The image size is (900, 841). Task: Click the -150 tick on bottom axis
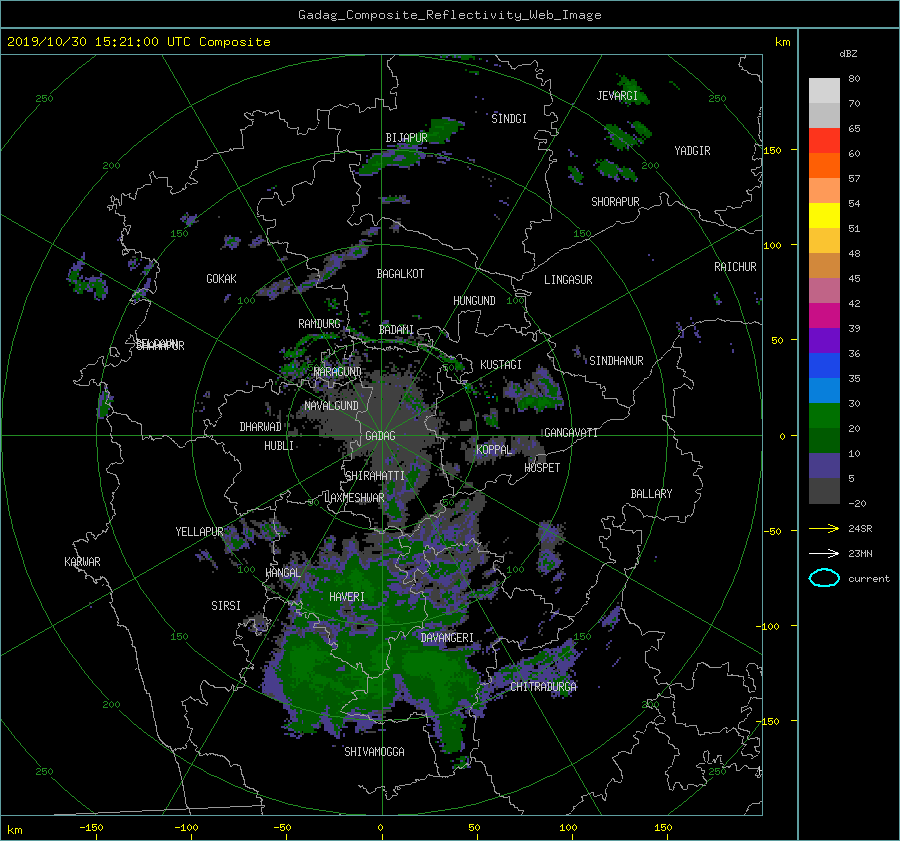pos(91,828)
